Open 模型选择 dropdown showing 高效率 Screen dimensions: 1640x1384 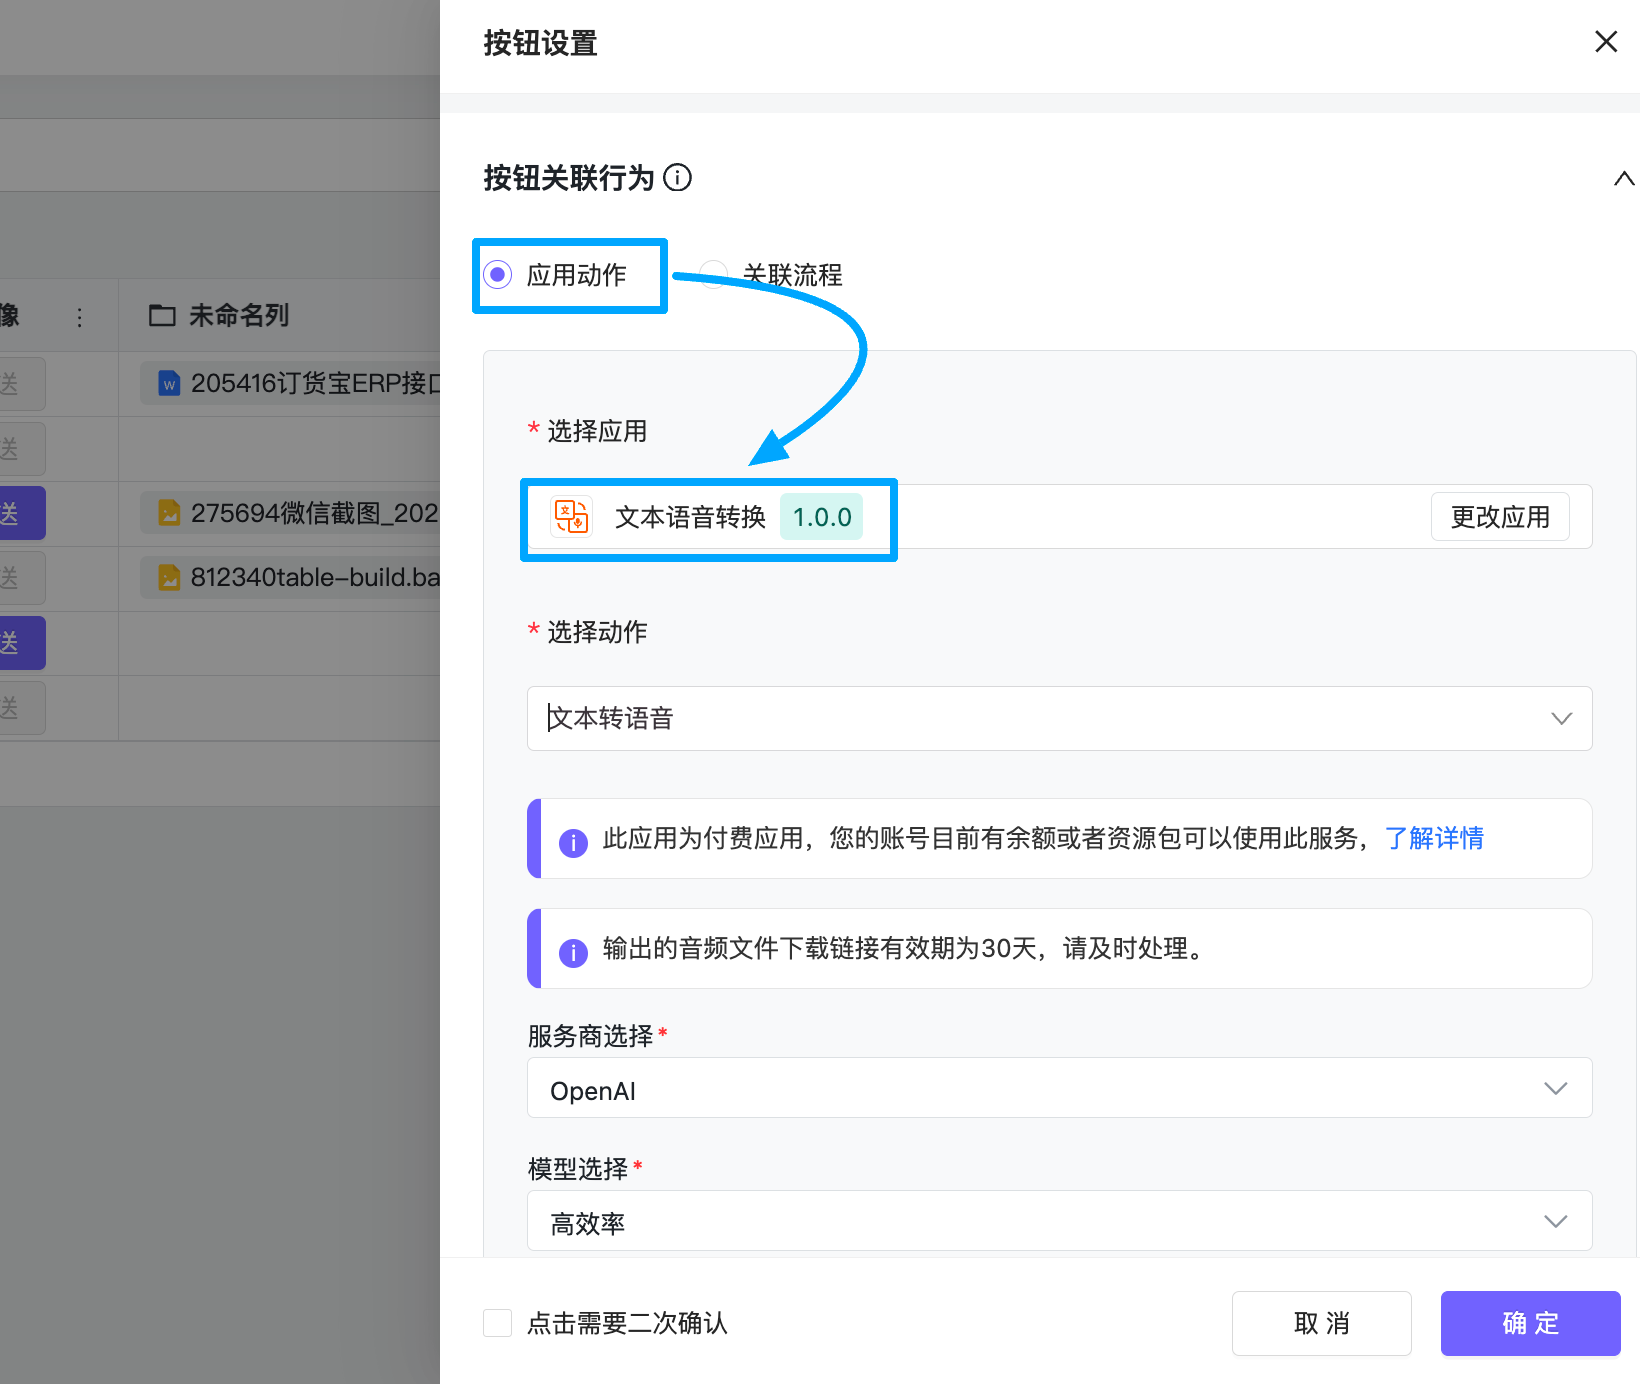click(1060, 1221)
